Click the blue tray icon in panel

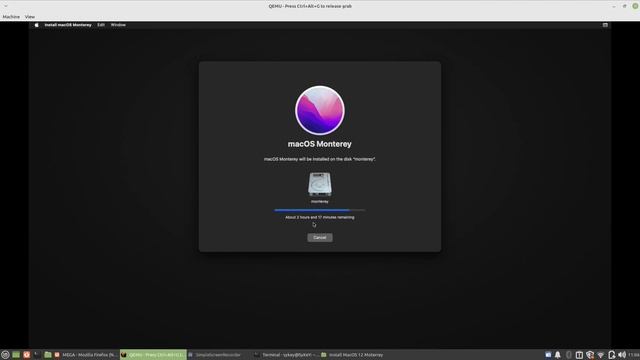[x=548, y=355]
